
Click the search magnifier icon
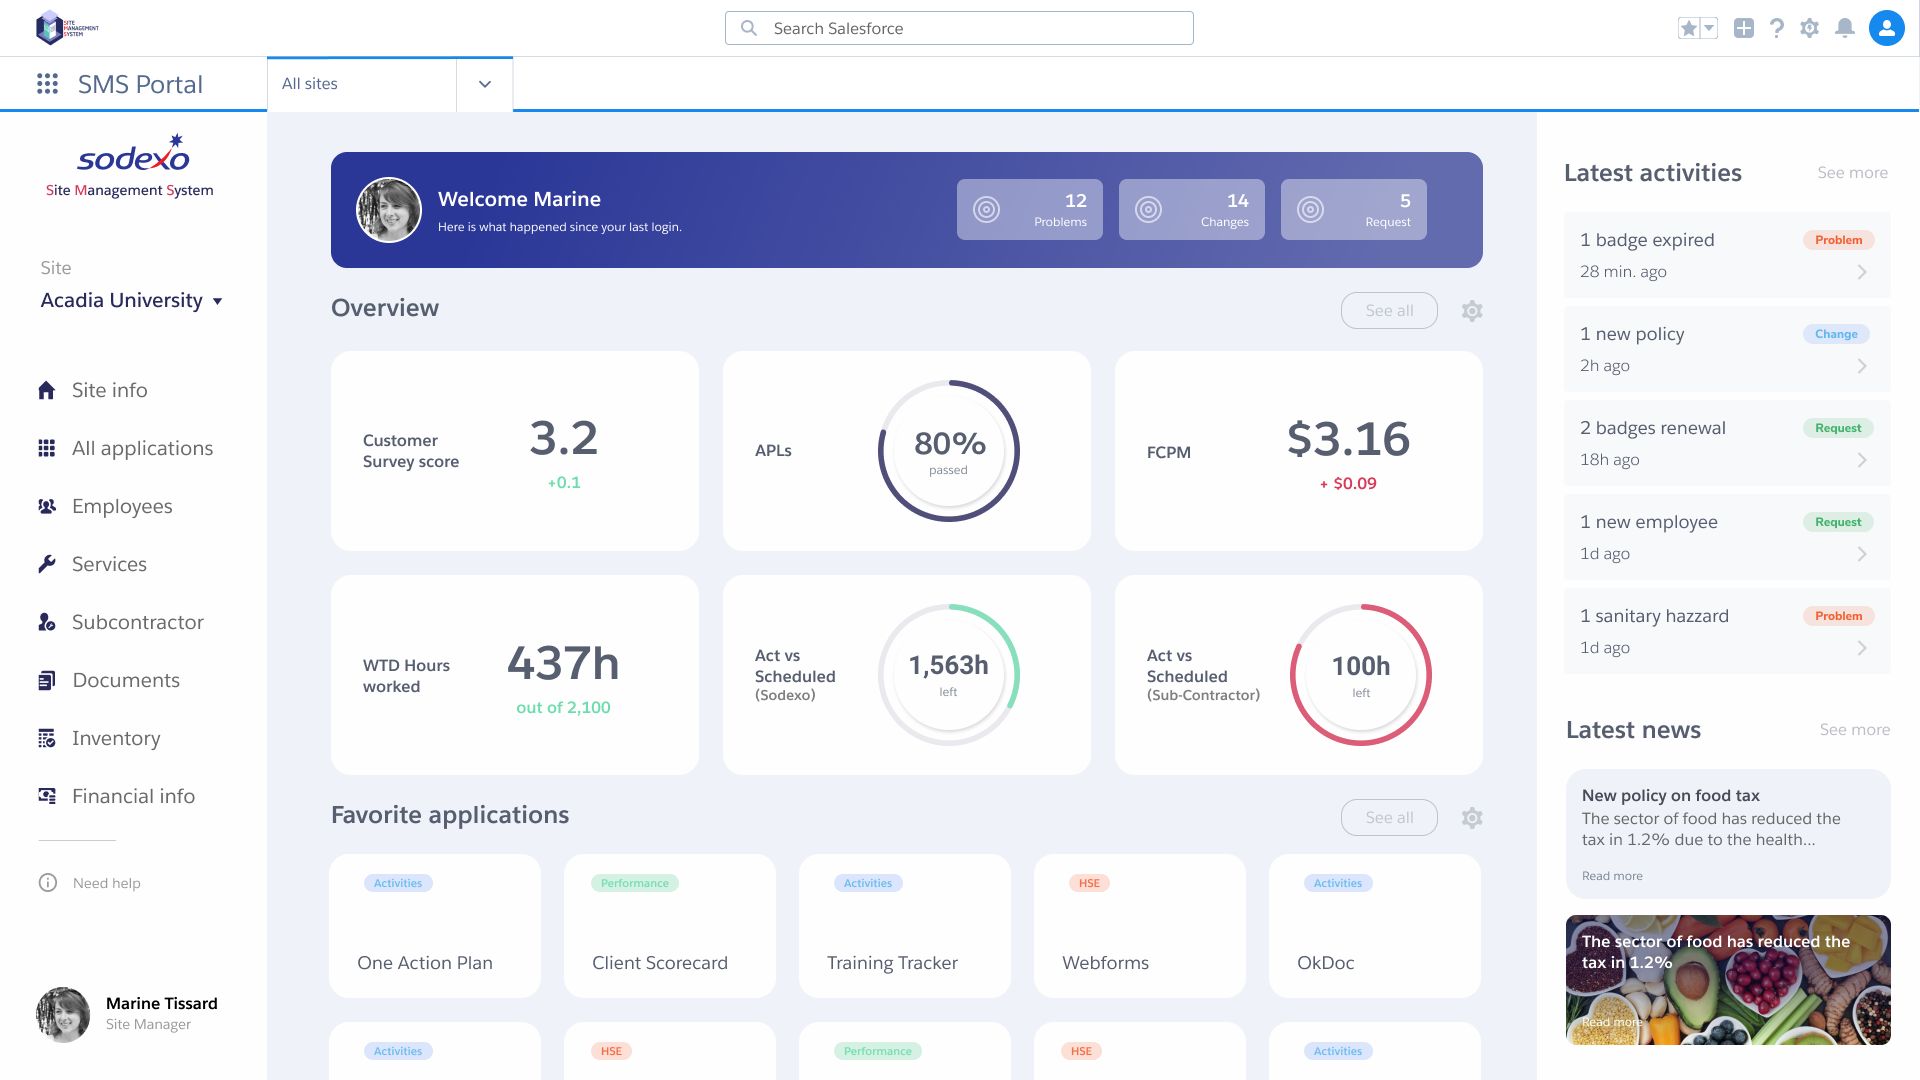tap(749, 28)
